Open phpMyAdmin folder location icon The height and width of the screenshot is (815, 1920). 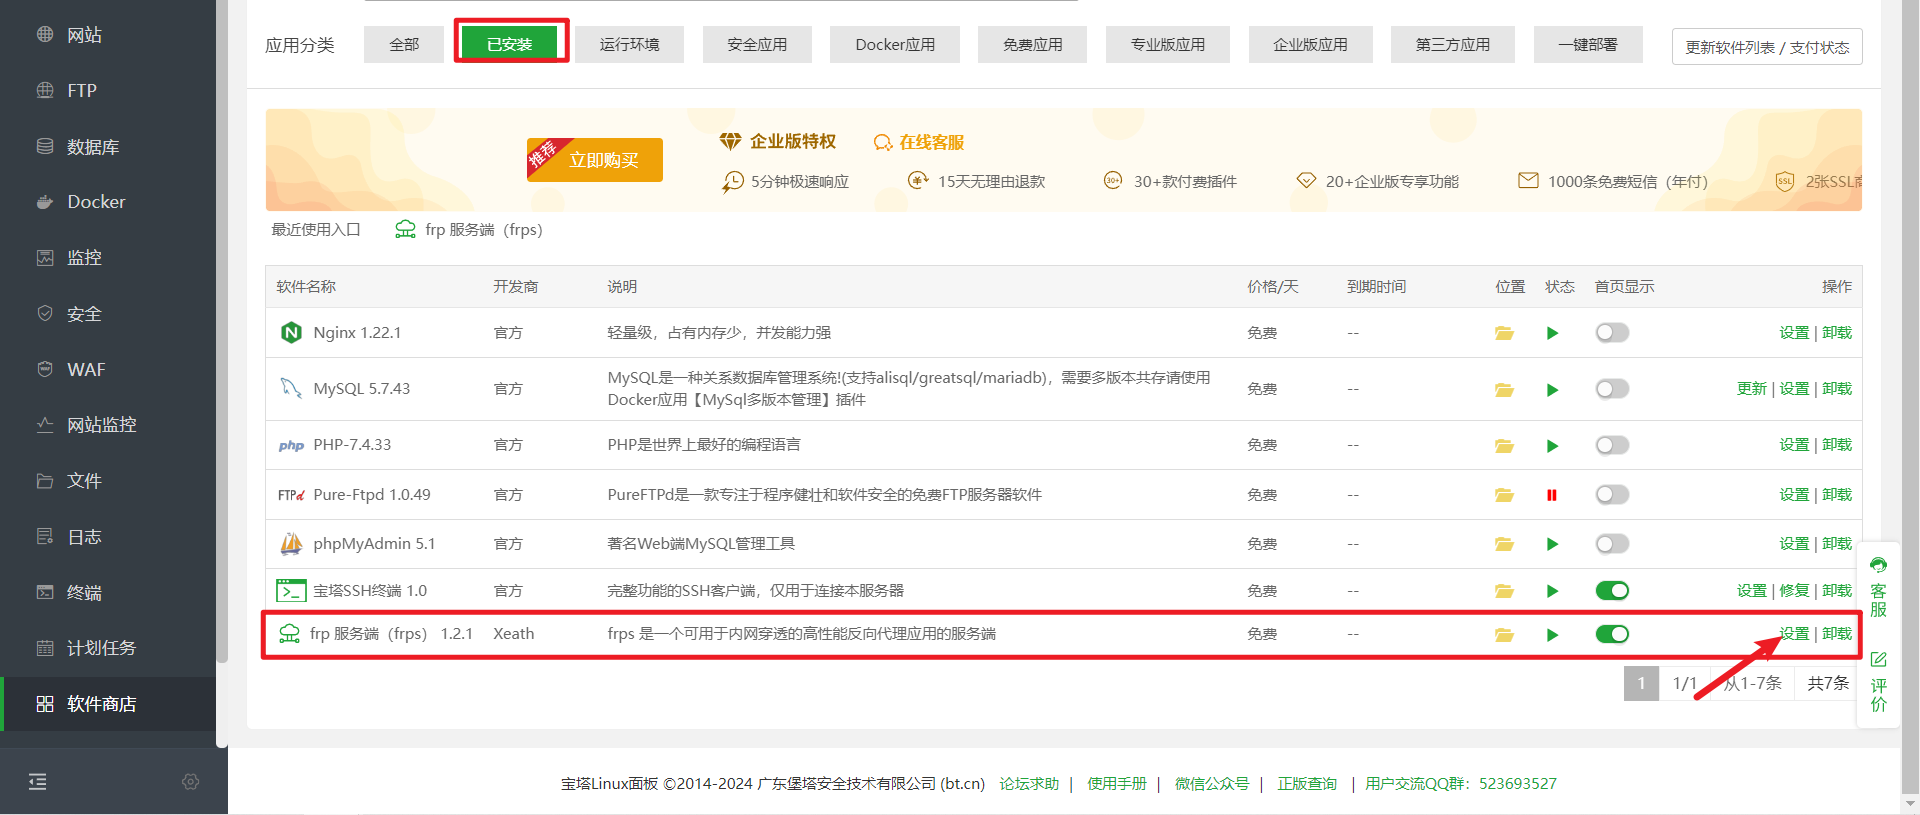(1504, 544)
